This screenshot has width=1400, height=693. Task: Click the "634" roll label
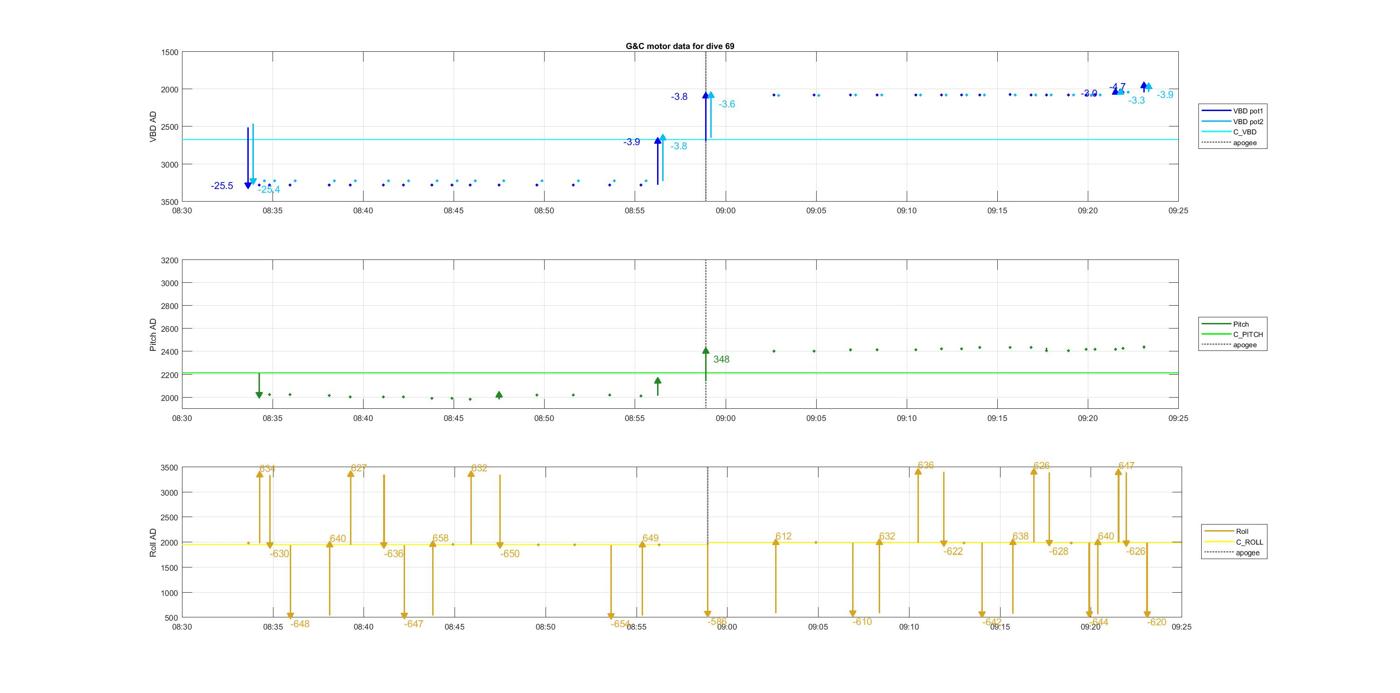tap(267, 468)
